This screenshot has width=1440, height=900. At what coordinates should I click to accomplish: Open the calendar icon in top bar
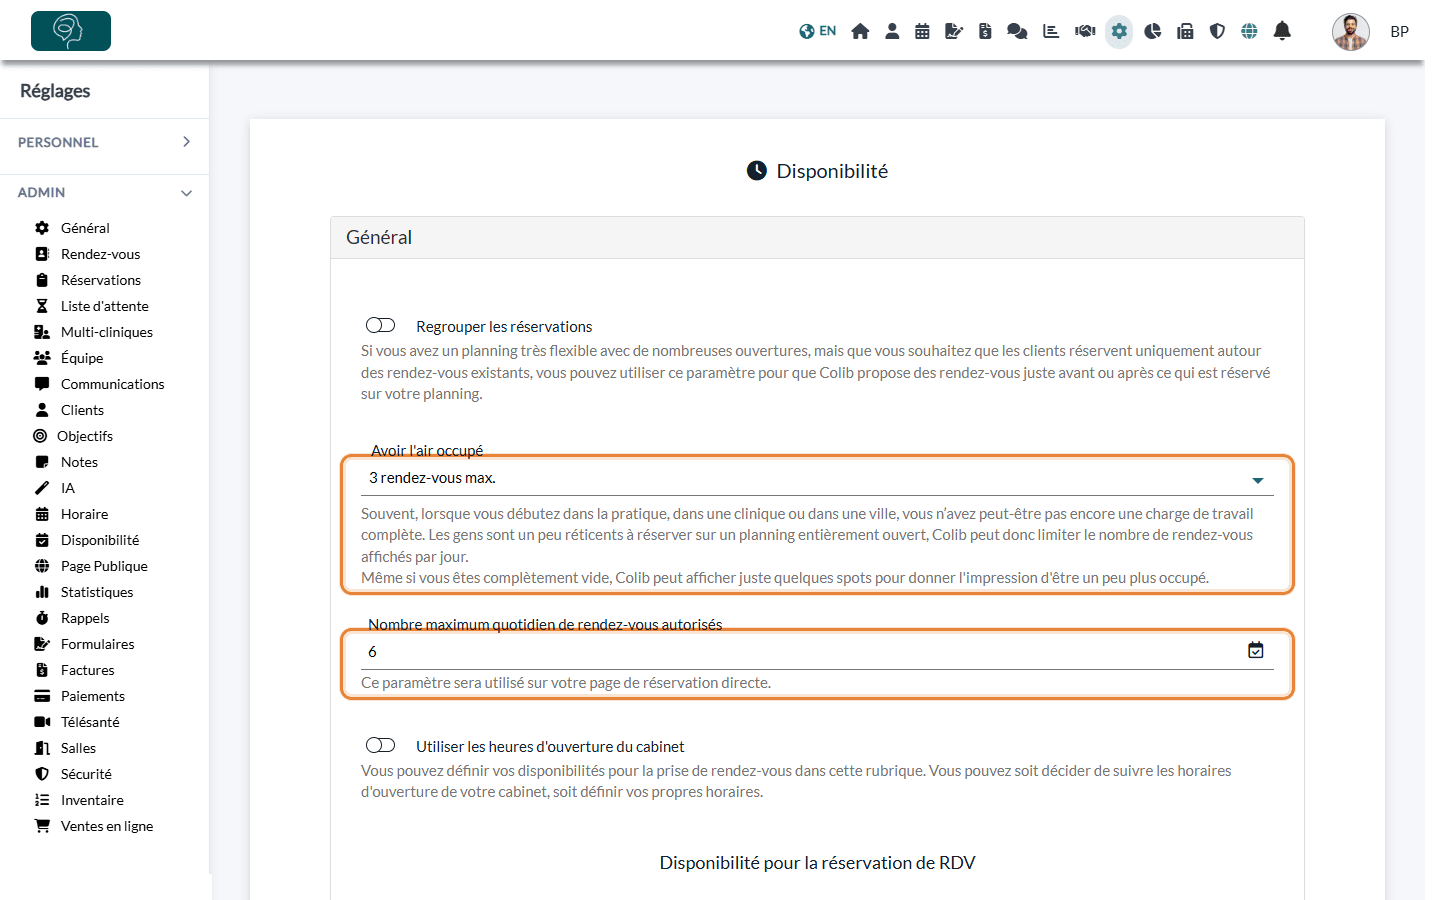pyautogui.click(x=922, y=31)
